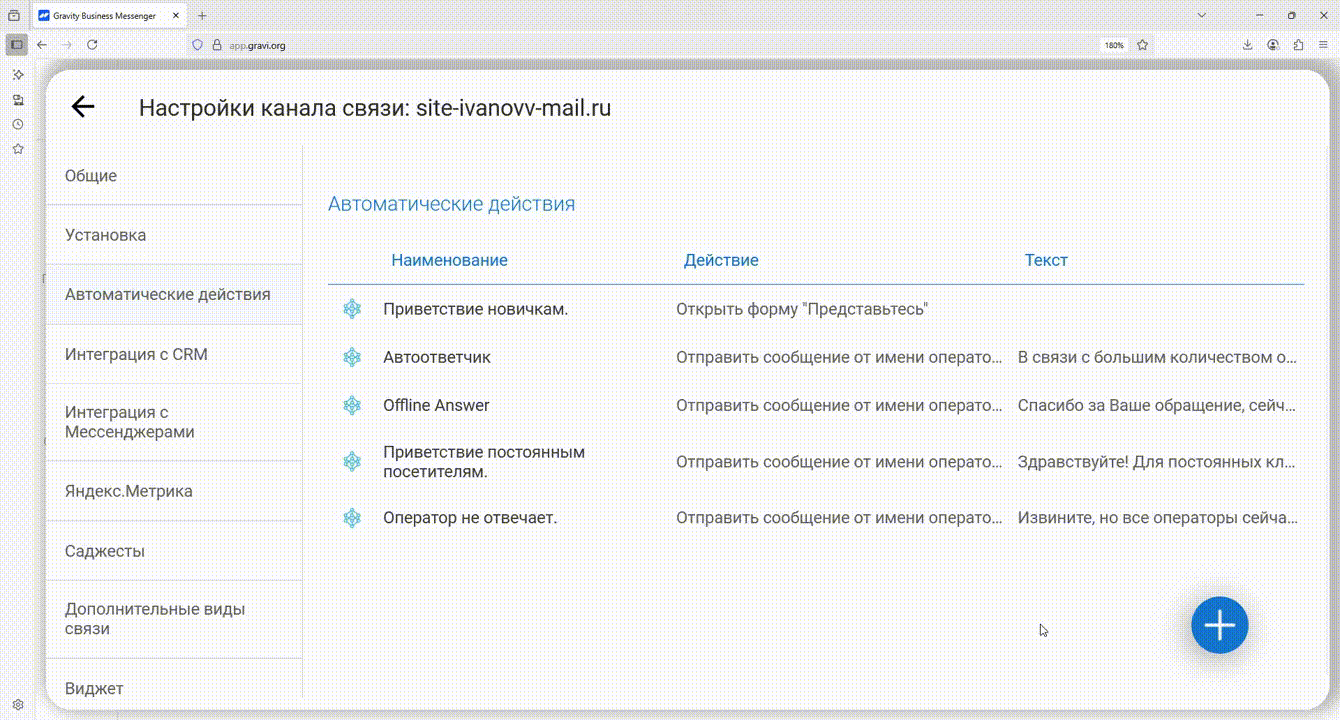Switch to the Установка section

[x=105, y=235]
